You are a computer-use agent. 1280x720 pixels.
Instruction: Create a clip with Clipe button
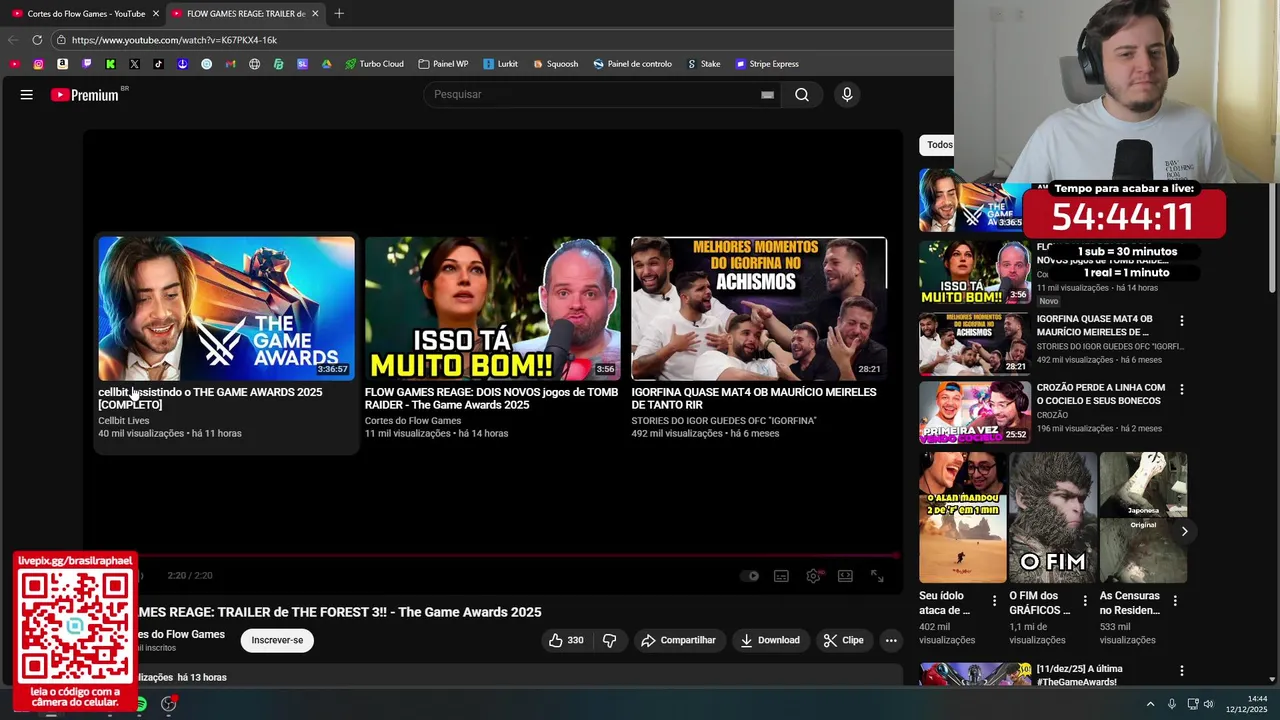843,640
